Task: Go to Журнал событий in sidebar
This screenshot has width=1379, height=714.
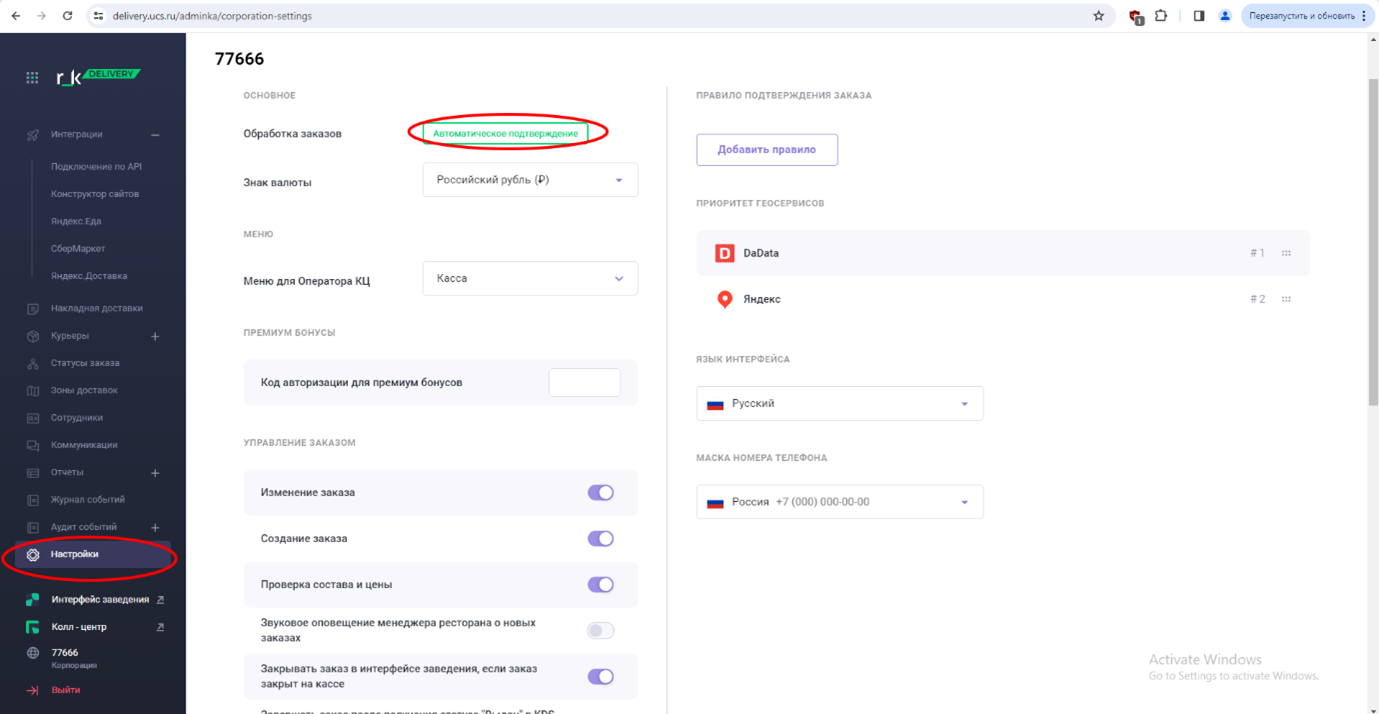Action: pyautogui.click(x=88, y=499)
